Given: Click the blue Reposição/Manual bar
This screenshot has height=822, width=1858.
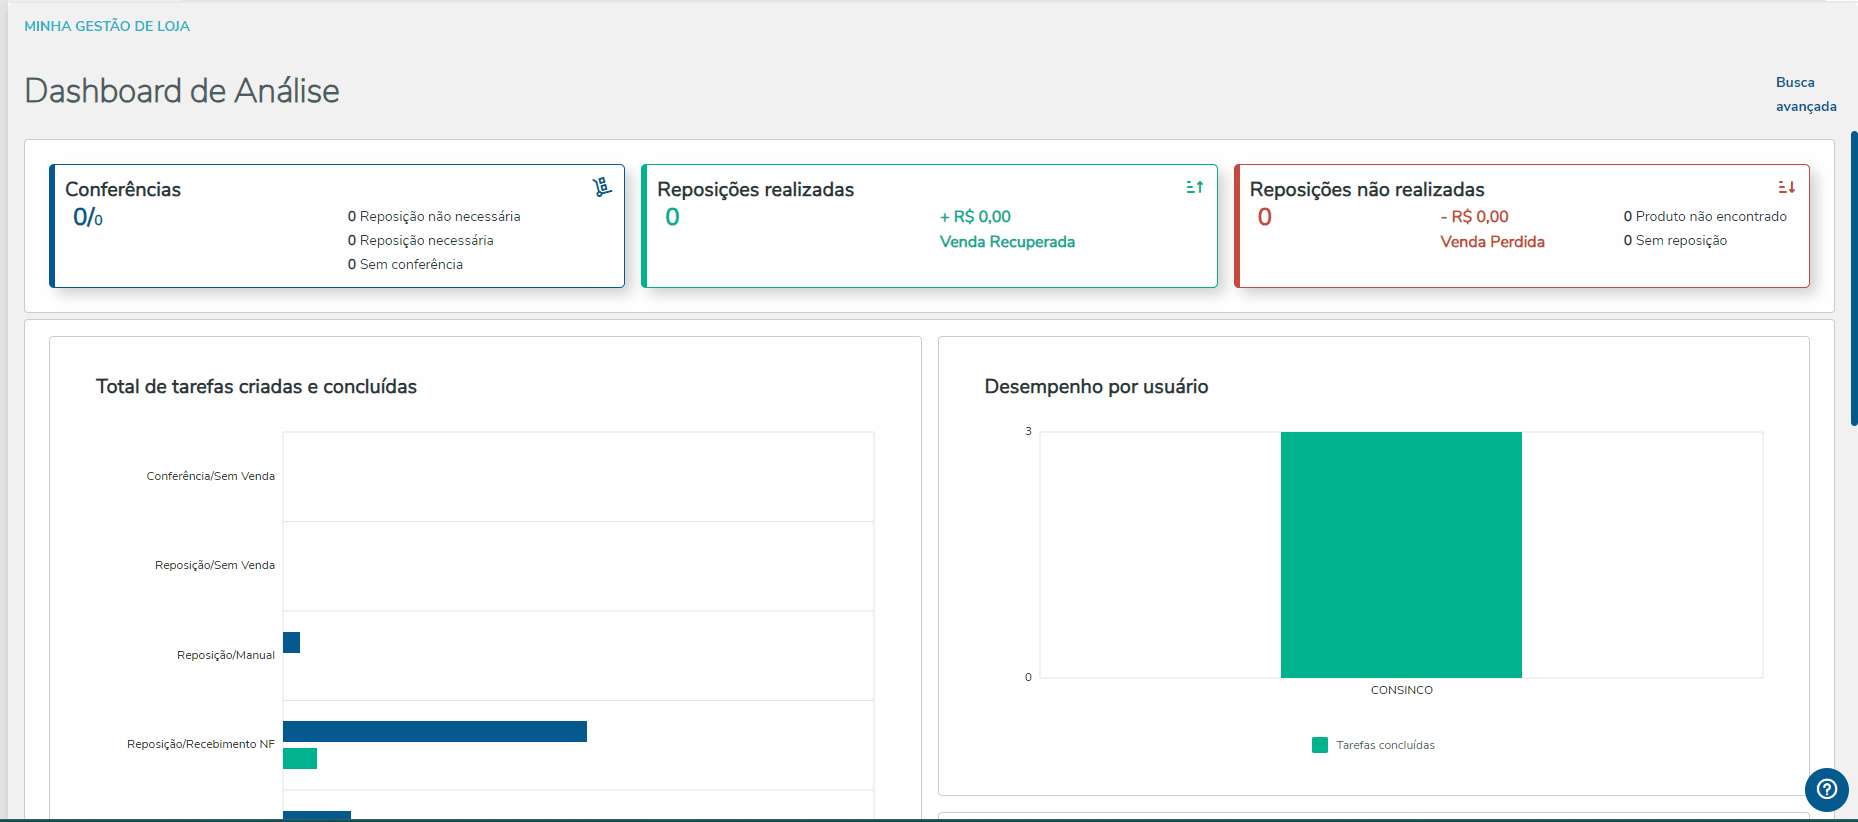Looking at the screenshot, I should pos(291,642).
